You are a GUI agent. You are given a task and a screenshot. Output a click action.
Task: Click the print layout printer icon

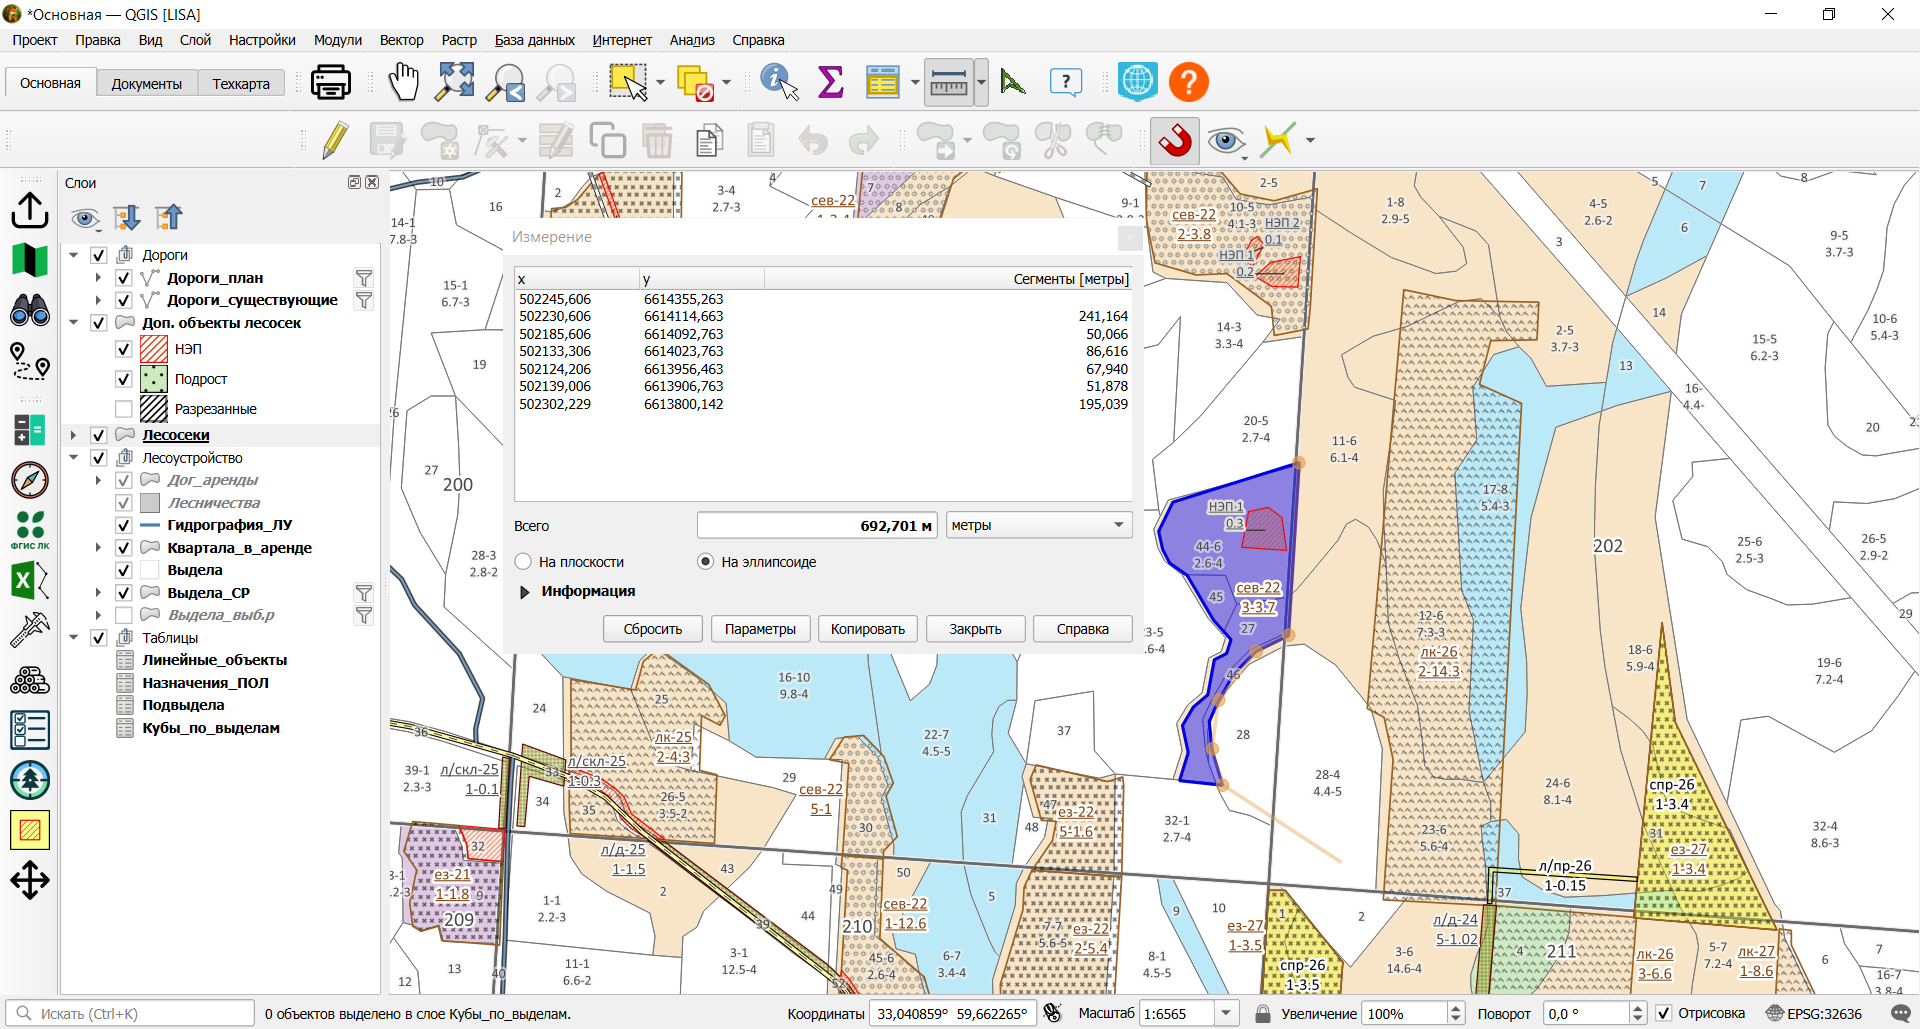coord(330,82)
